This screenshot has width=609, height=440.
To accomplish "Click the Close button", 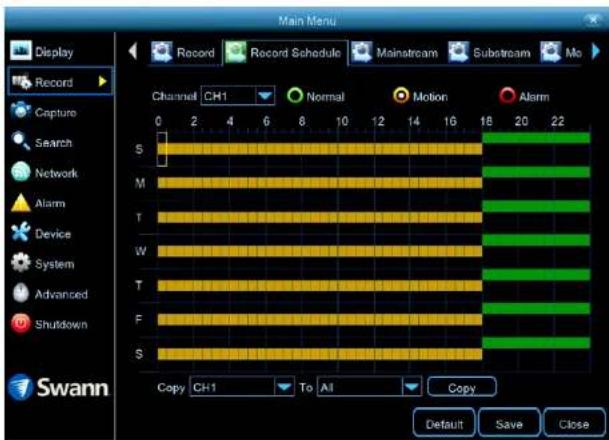I will pyautogui.click(x=574, y=423).
